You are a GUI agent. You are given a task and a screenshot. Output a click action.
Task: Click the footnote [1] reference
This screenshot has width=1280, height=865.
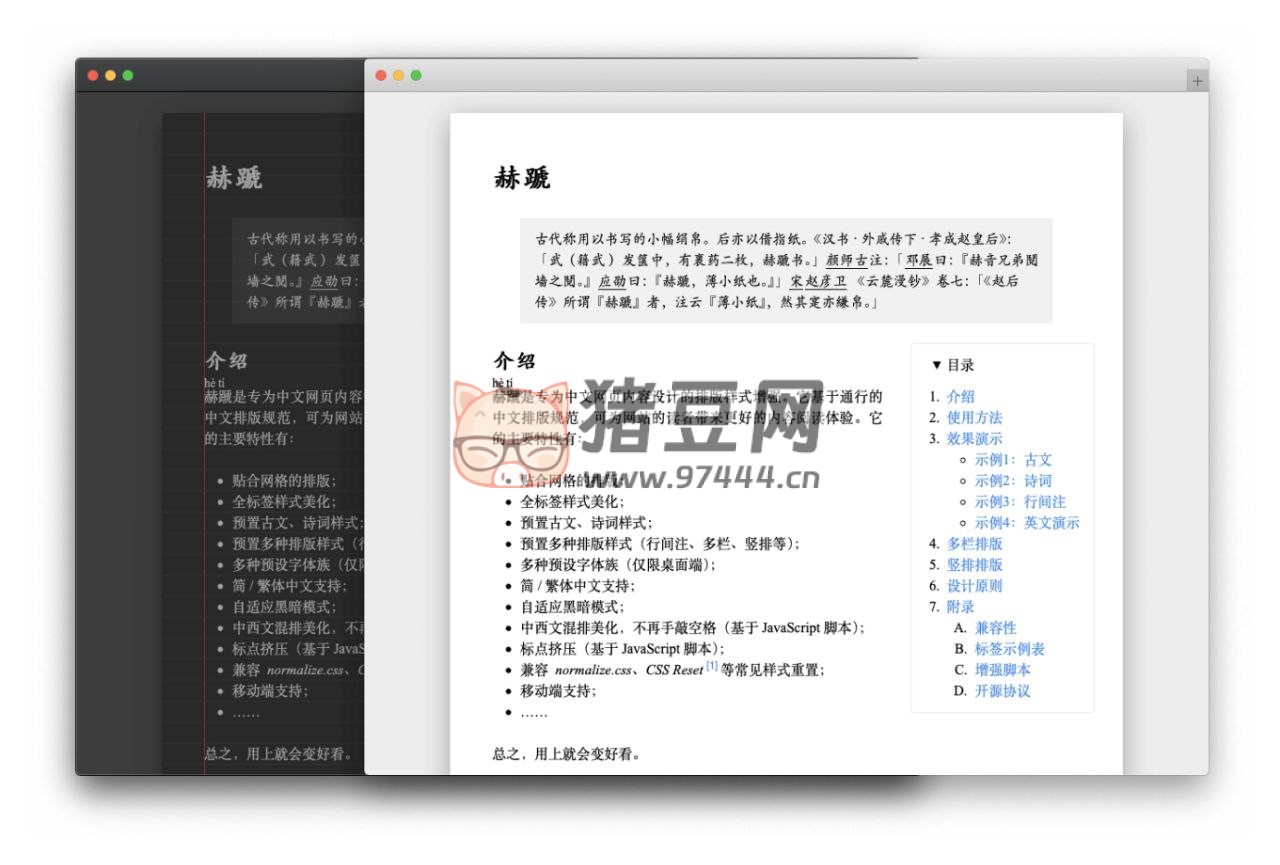pos(711,666)
